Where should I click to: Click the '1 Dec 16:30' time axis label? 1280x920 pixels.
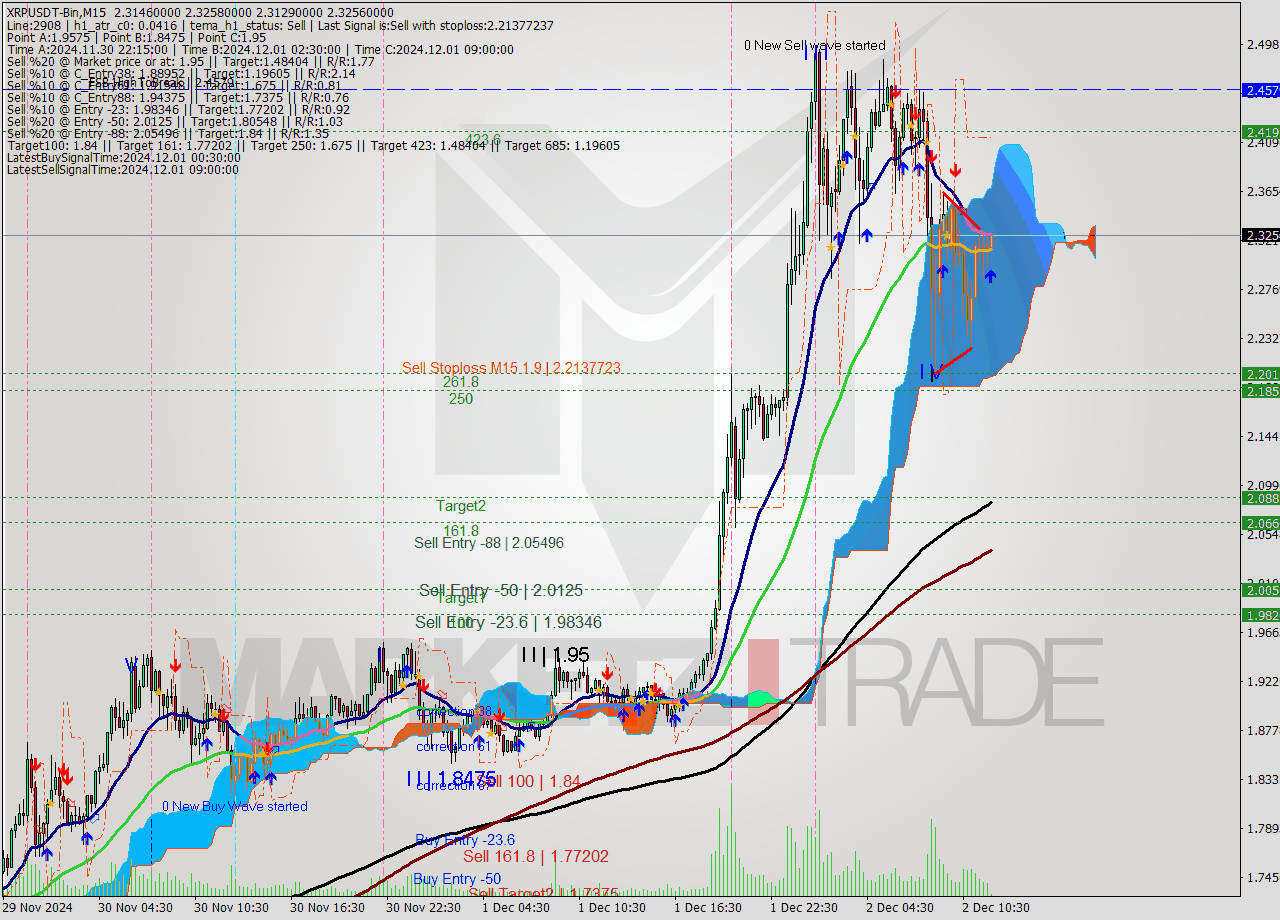708,908
